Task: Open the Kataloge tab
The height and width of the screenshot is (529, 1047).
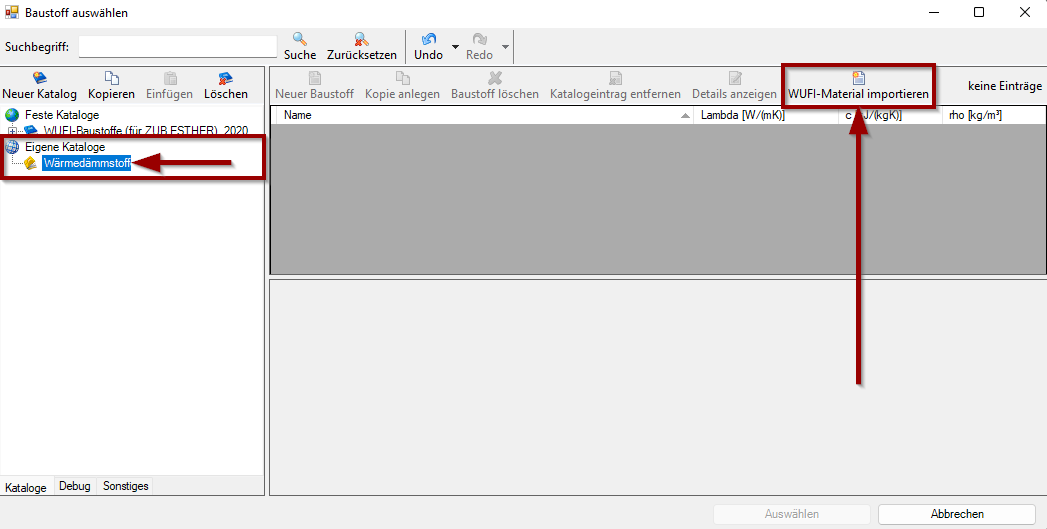Action: point(26,487)
